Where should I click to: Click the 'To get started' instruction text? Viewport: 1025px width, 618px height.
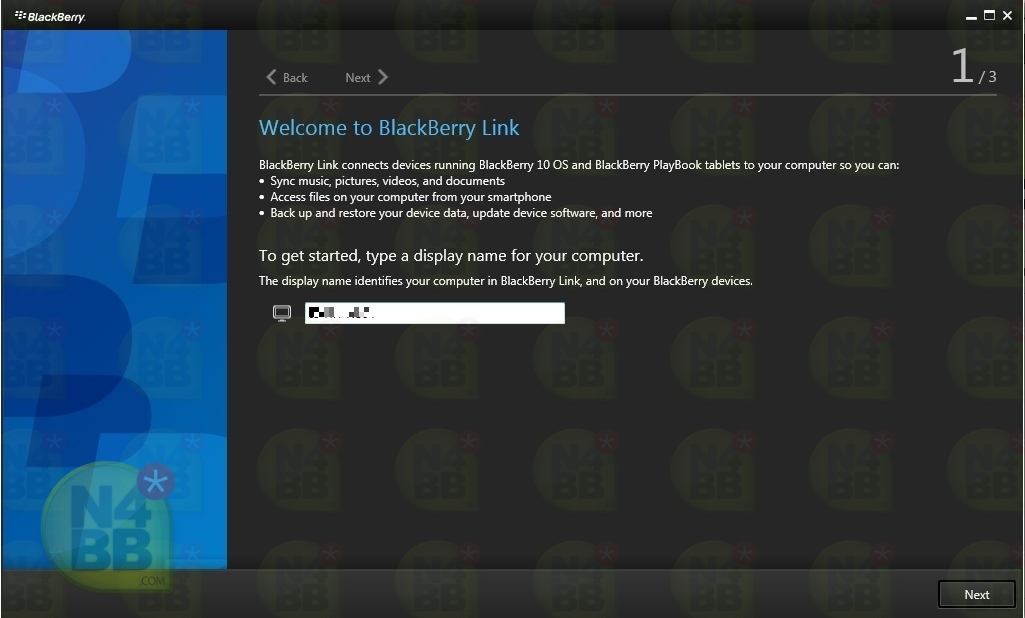point(451,256)
